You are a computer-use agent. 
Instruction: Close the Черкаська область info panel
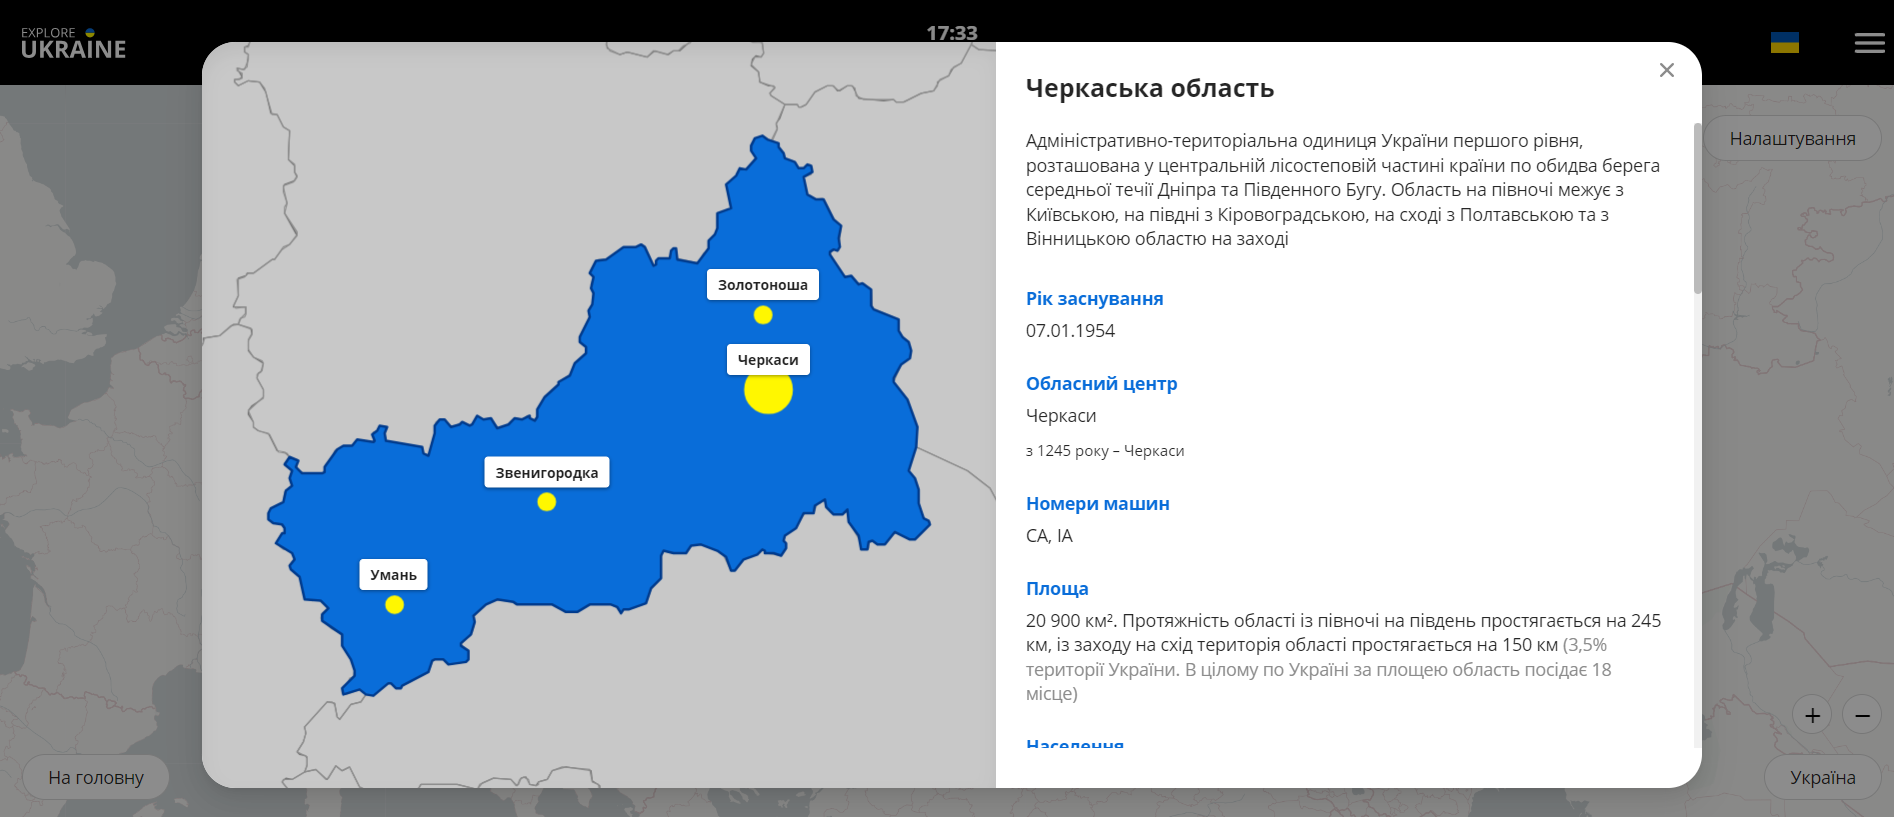coord(1666,70)
